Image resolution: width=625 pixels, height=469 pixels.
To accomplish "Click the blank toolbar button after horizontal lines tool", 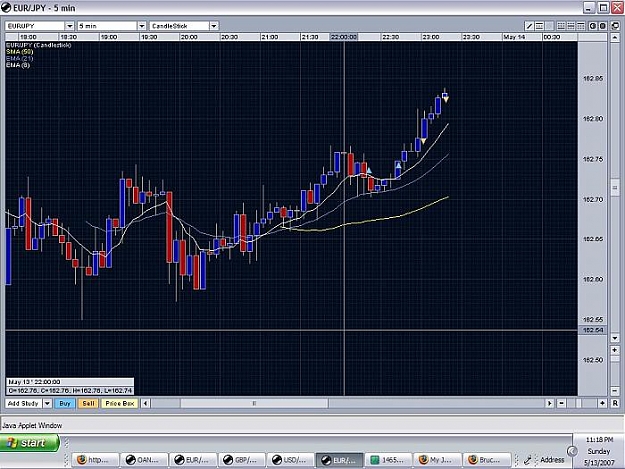I will (549, 26).
